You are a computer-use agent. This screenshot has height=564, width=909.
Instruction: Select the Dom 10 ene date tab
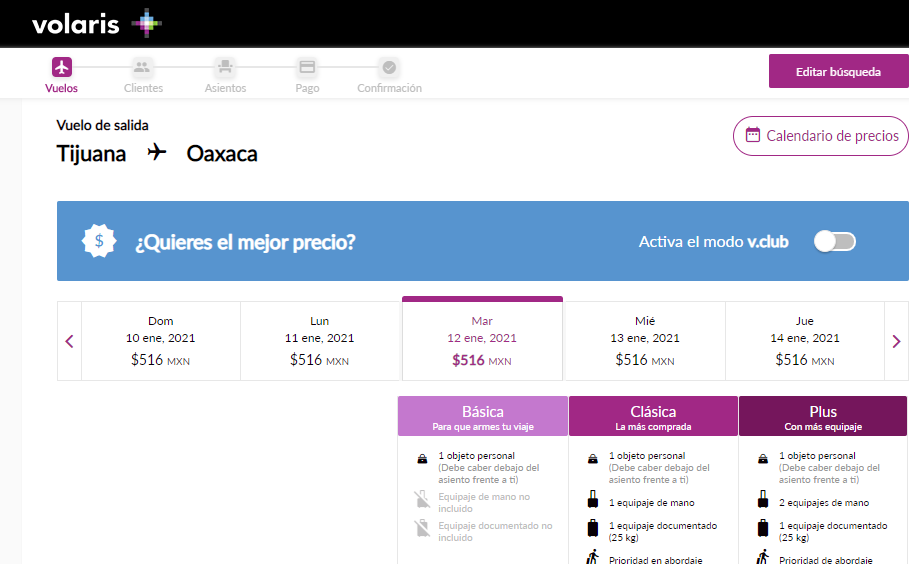(x=161, y=341)
